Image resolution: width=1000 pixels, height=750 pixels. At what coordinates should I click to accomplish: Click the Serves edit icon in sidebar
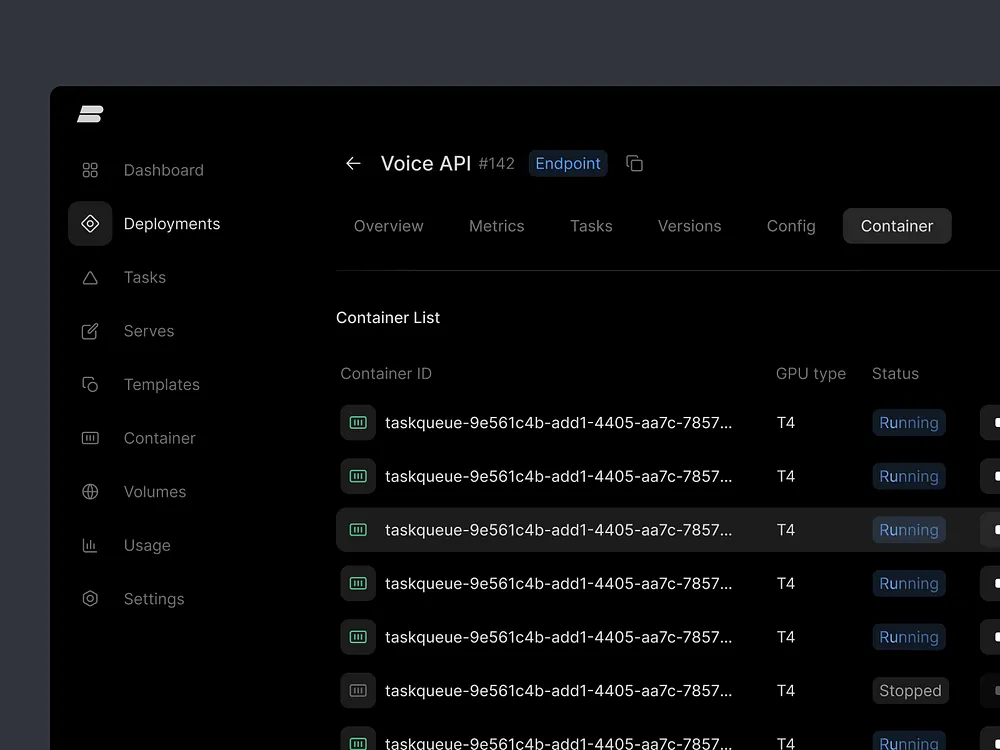pyautogui.click(x=90, y=331)
